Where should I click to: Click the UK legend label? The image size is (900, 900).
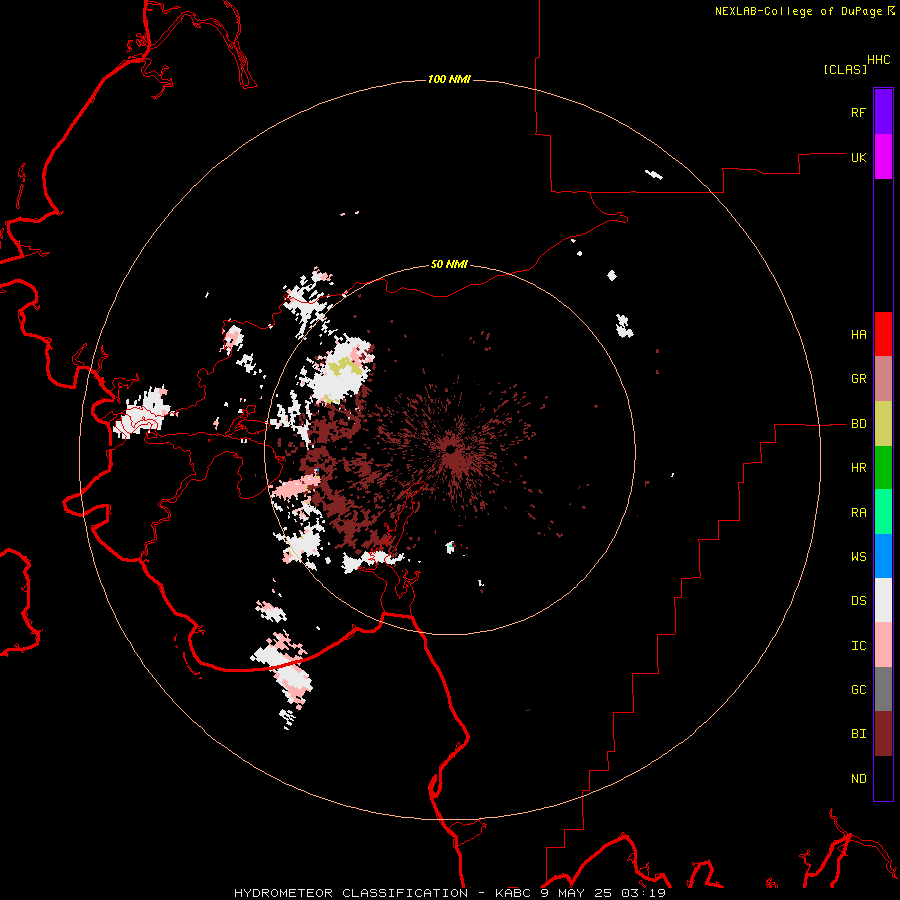(x=858, y=157)
